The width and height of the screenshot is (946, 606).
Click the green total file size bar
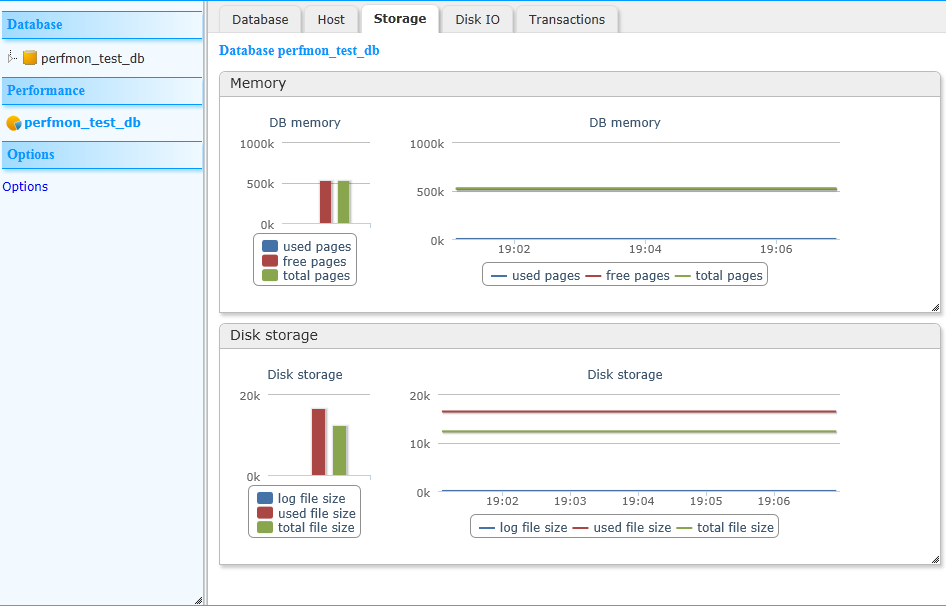[x=340, y=451]
